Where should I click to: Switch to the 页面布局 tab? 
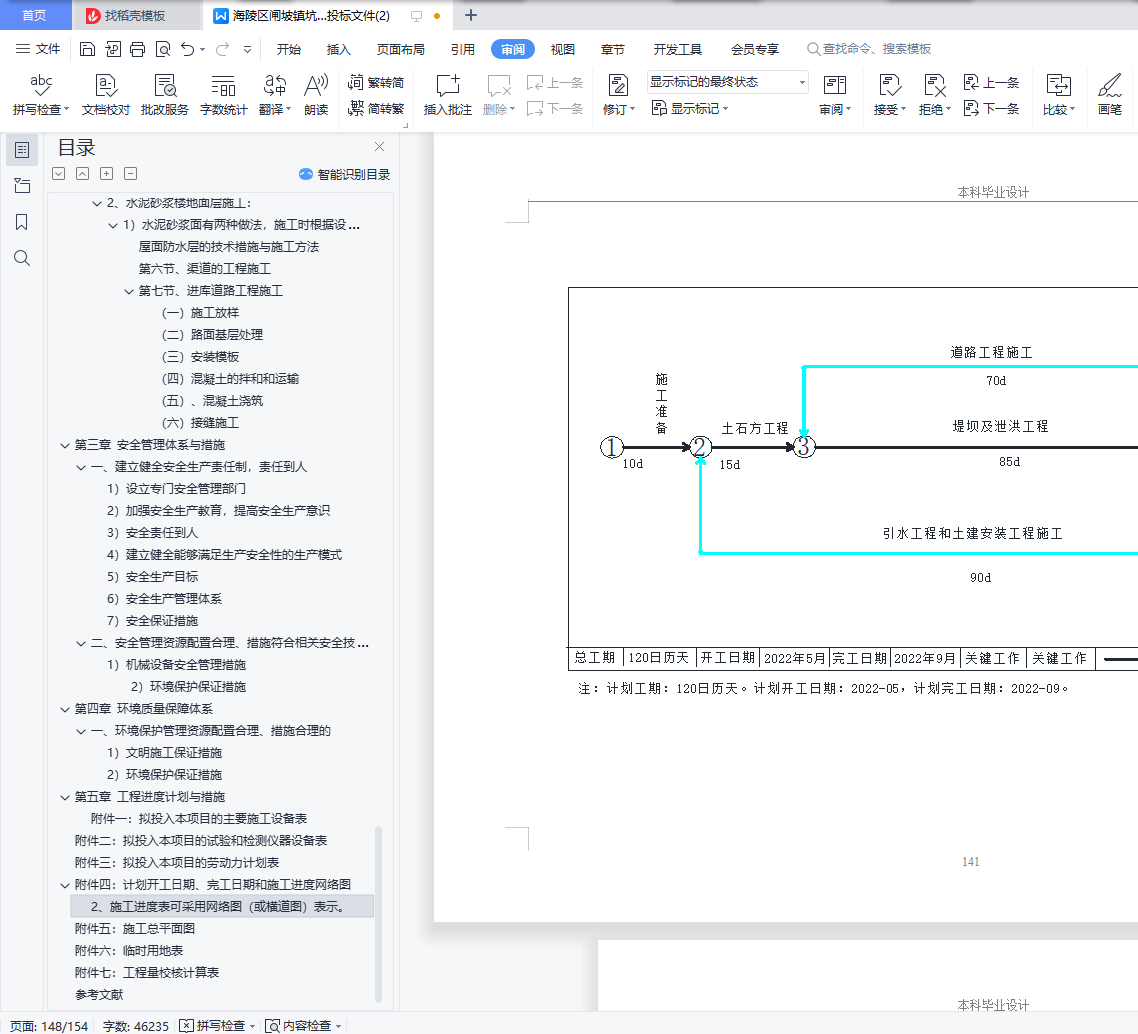pos(401,49)
